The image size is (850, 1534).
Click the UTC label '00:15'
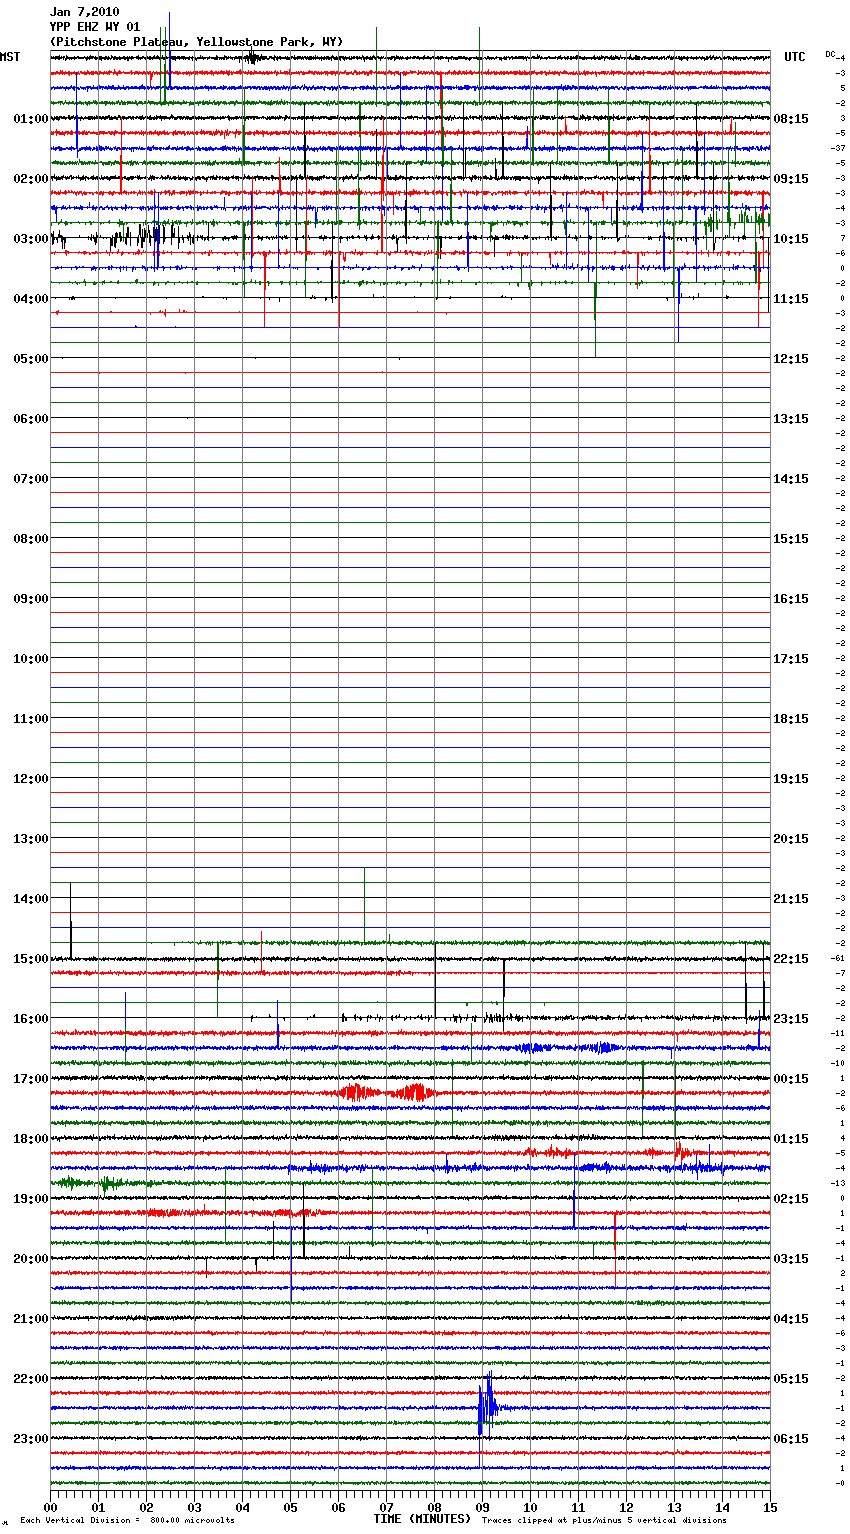tap(791, 1079)
